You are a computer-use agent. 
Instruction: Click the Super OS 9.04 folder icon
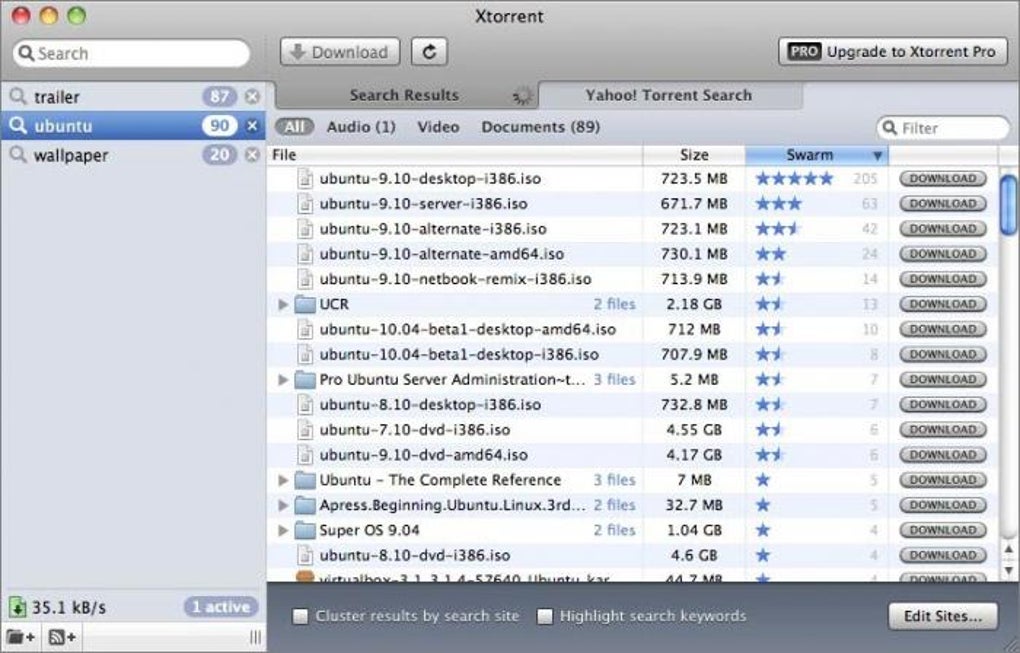tap(304, 530)
